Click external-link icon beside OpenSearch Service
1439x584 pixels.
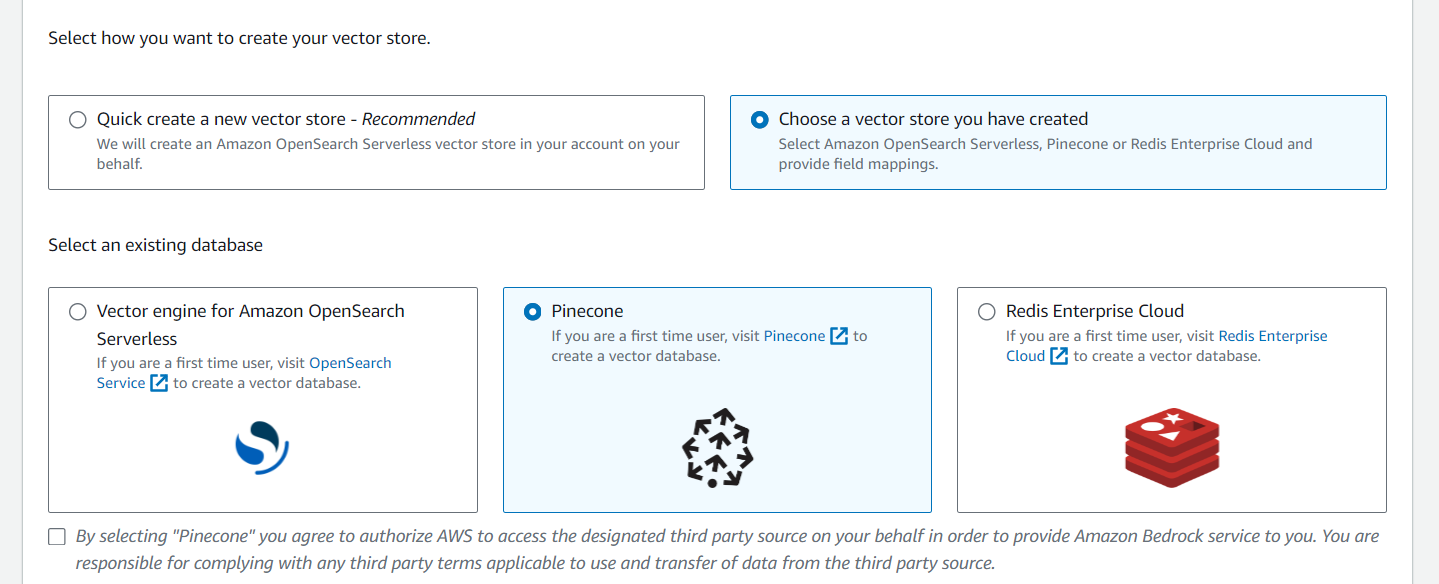(x=159, y=383)
